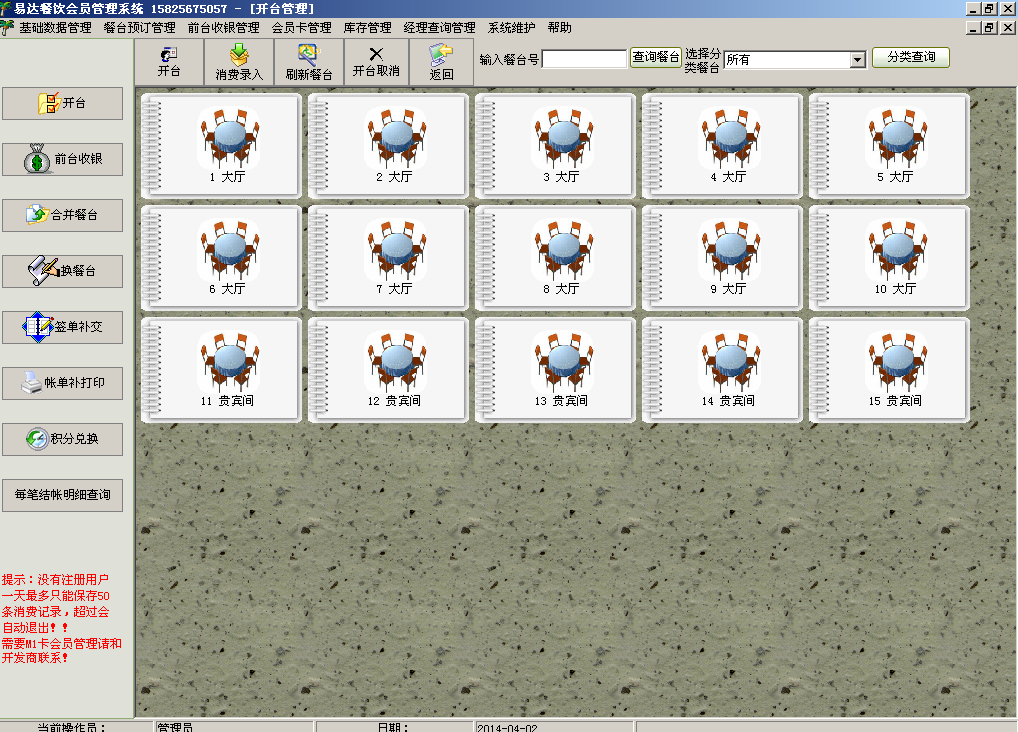Select 合并餐台 in the sidebar
This screenshot has width=1018, height=732.
62,215
